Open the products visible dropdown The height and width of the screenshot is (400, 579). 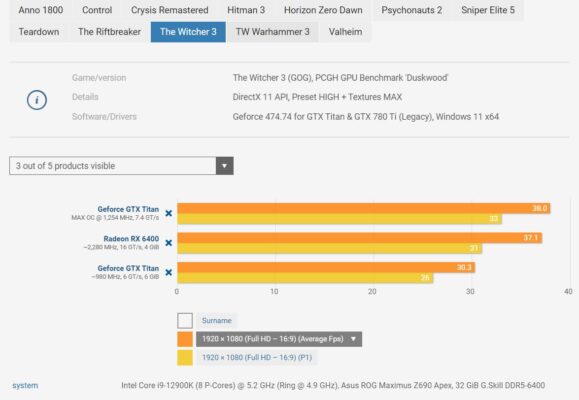(121, 166)
